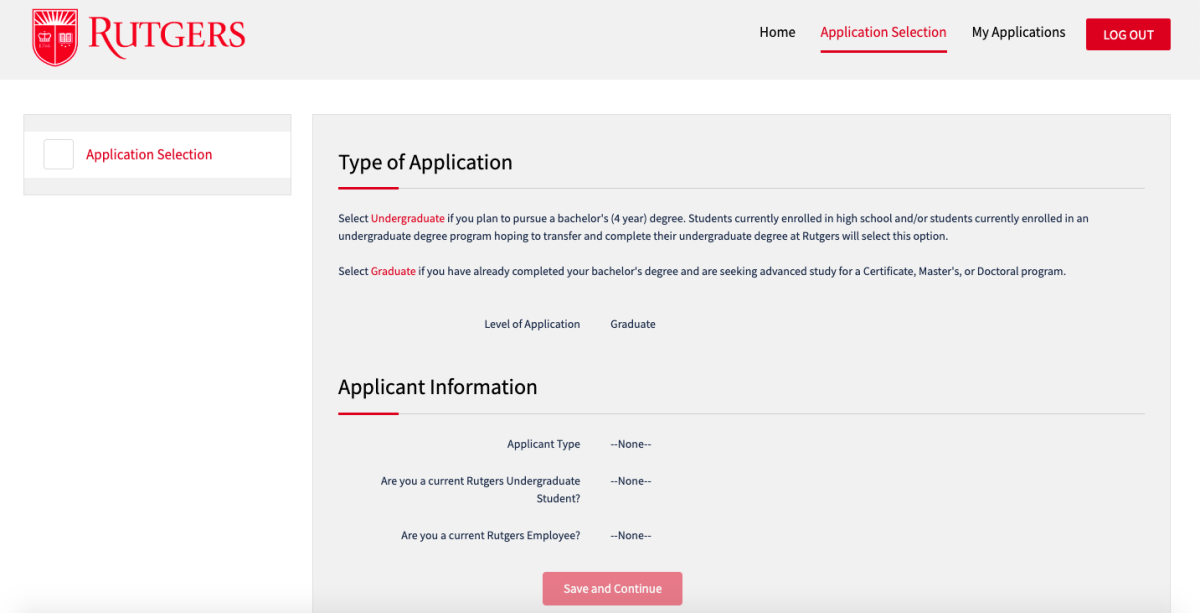Open the Home page

[777, 32]
